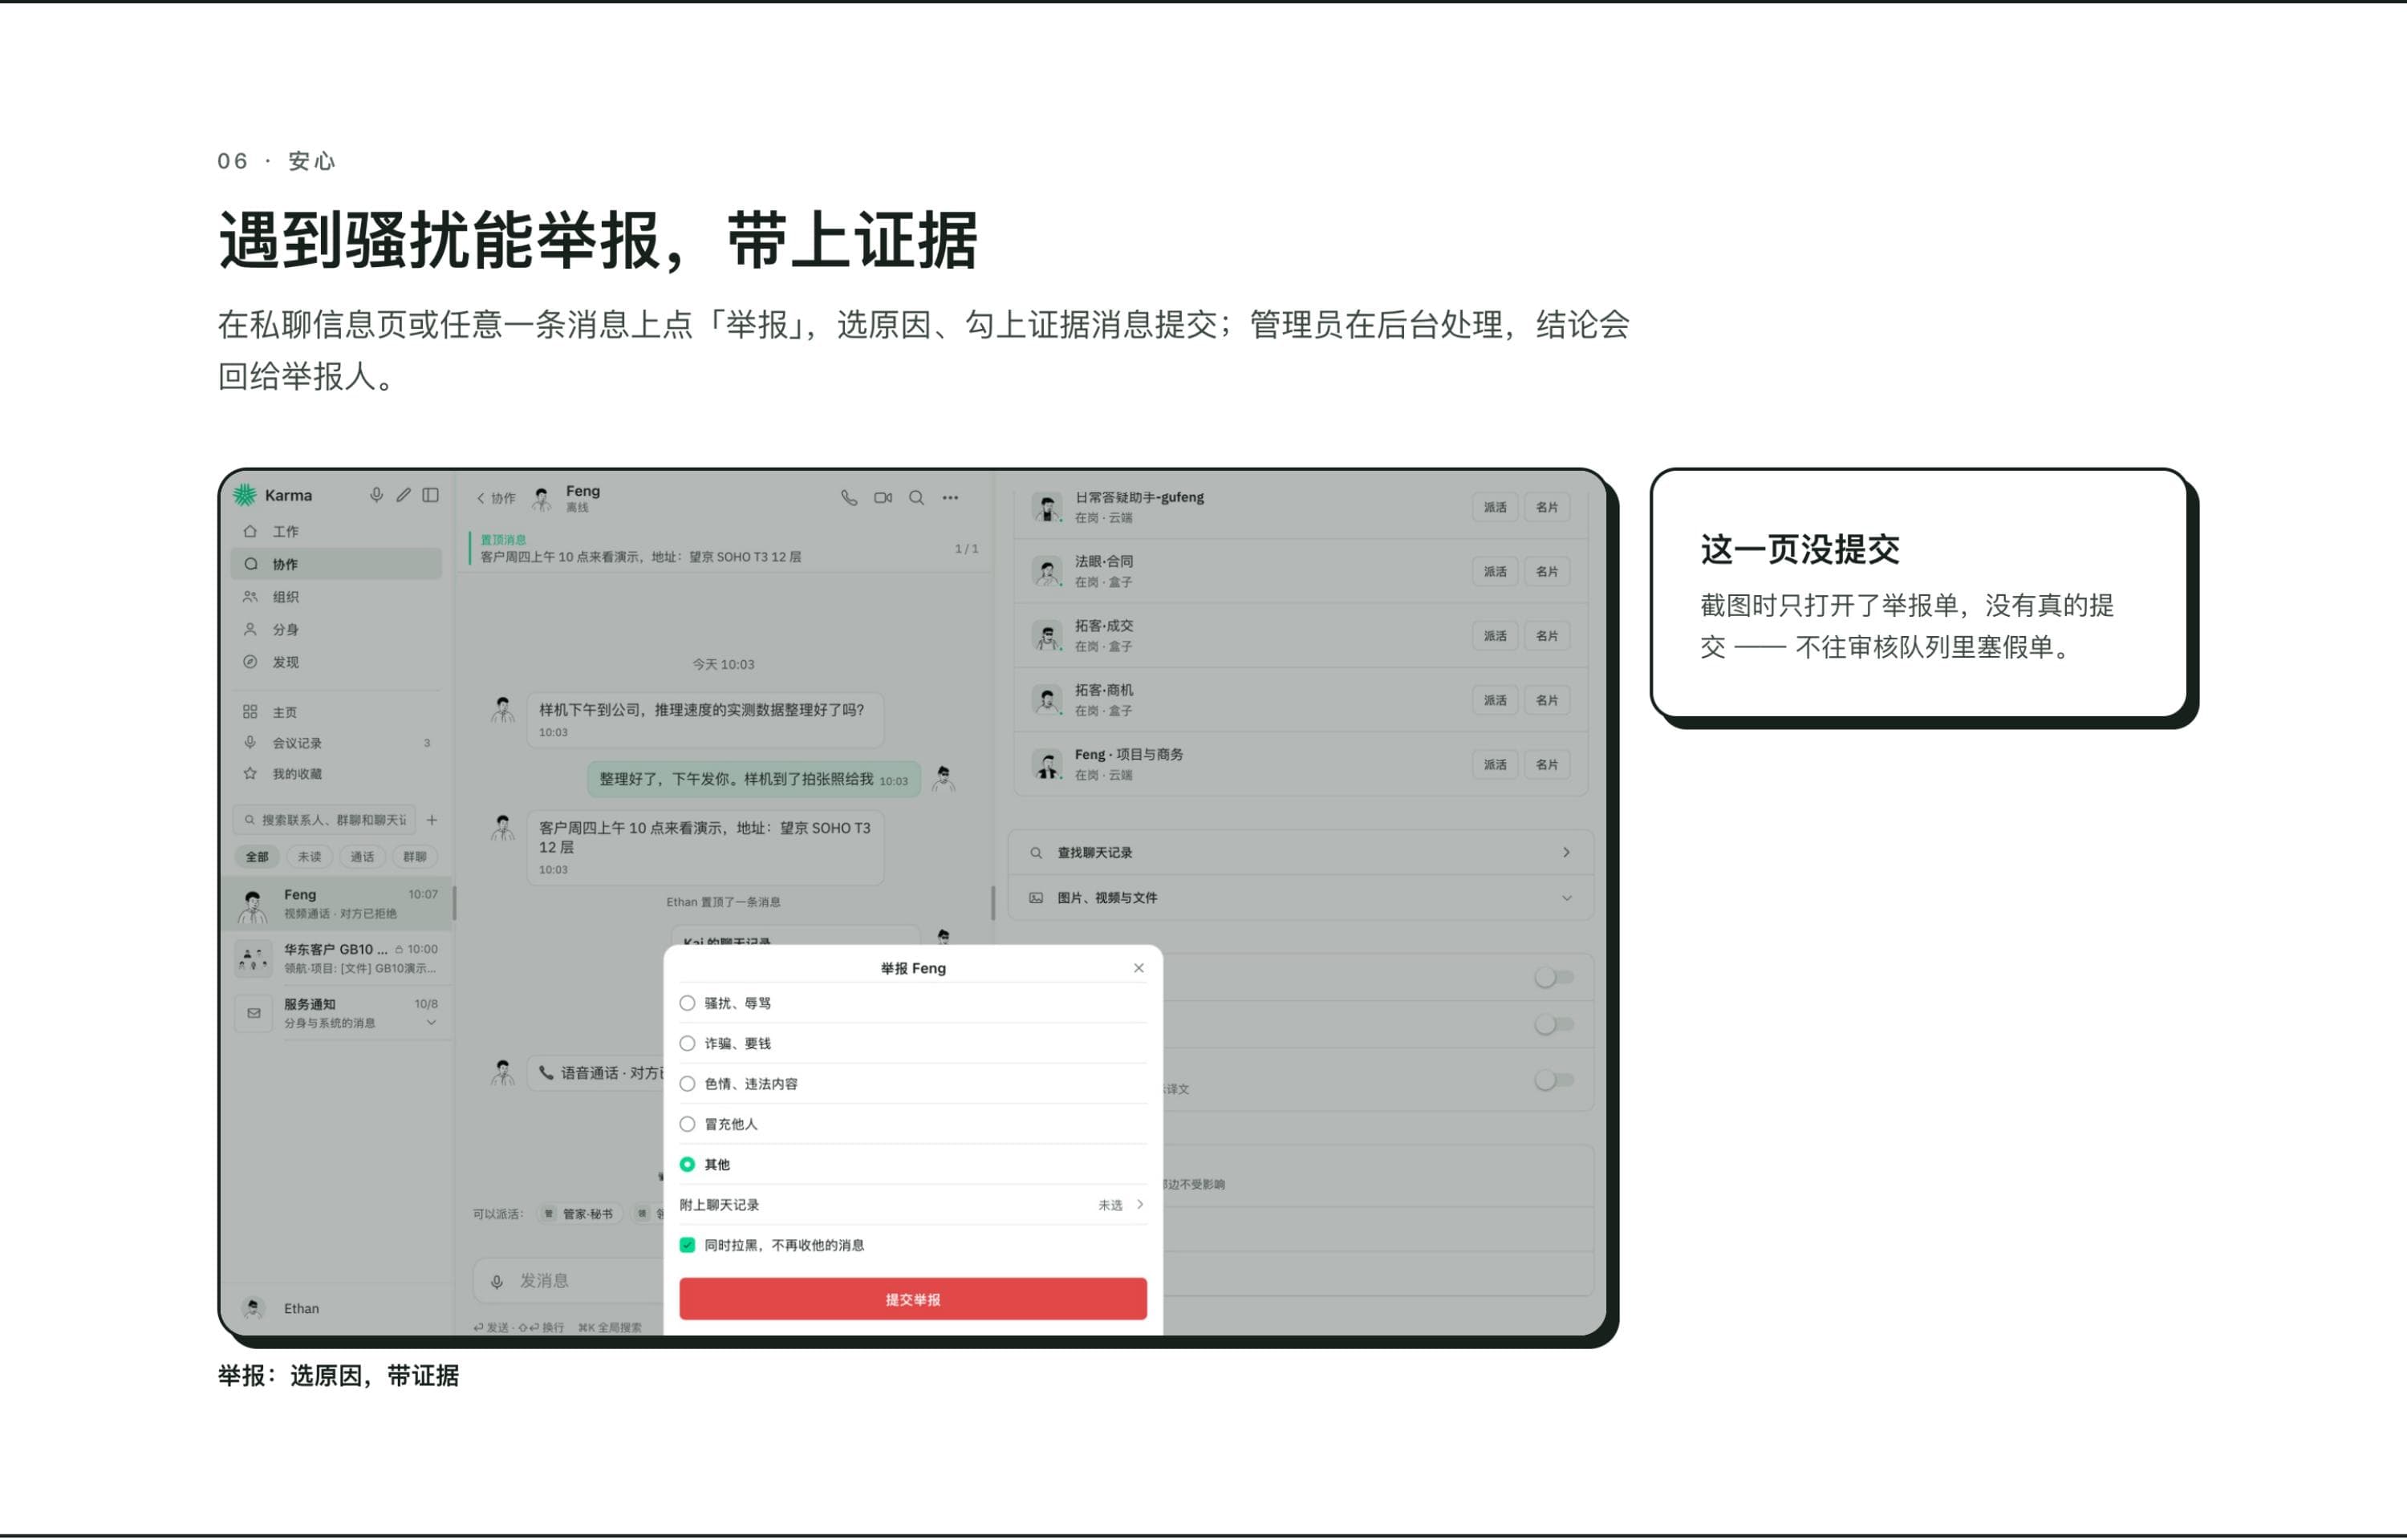Expand the 服务通知 chevron
The width and height of the screenshot is (2407, 1540).
point(431,1023)
